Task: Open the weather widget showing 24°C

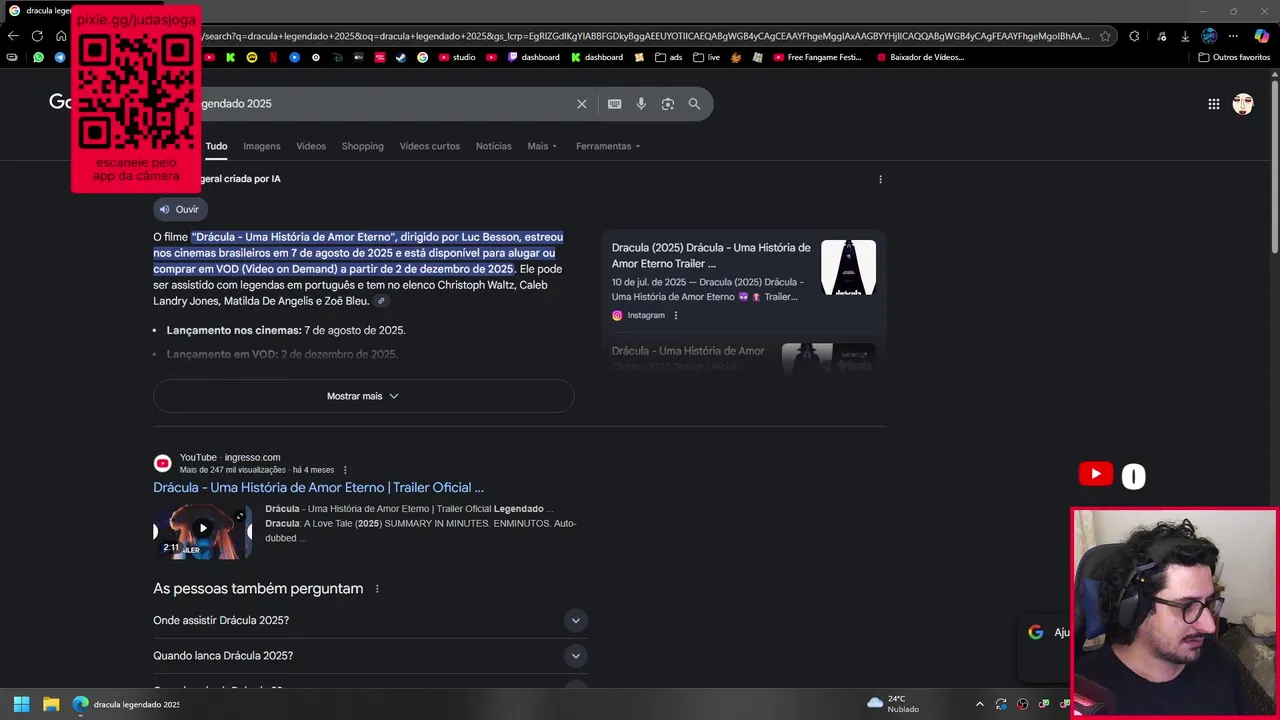Action: click(x=893, y=704)
